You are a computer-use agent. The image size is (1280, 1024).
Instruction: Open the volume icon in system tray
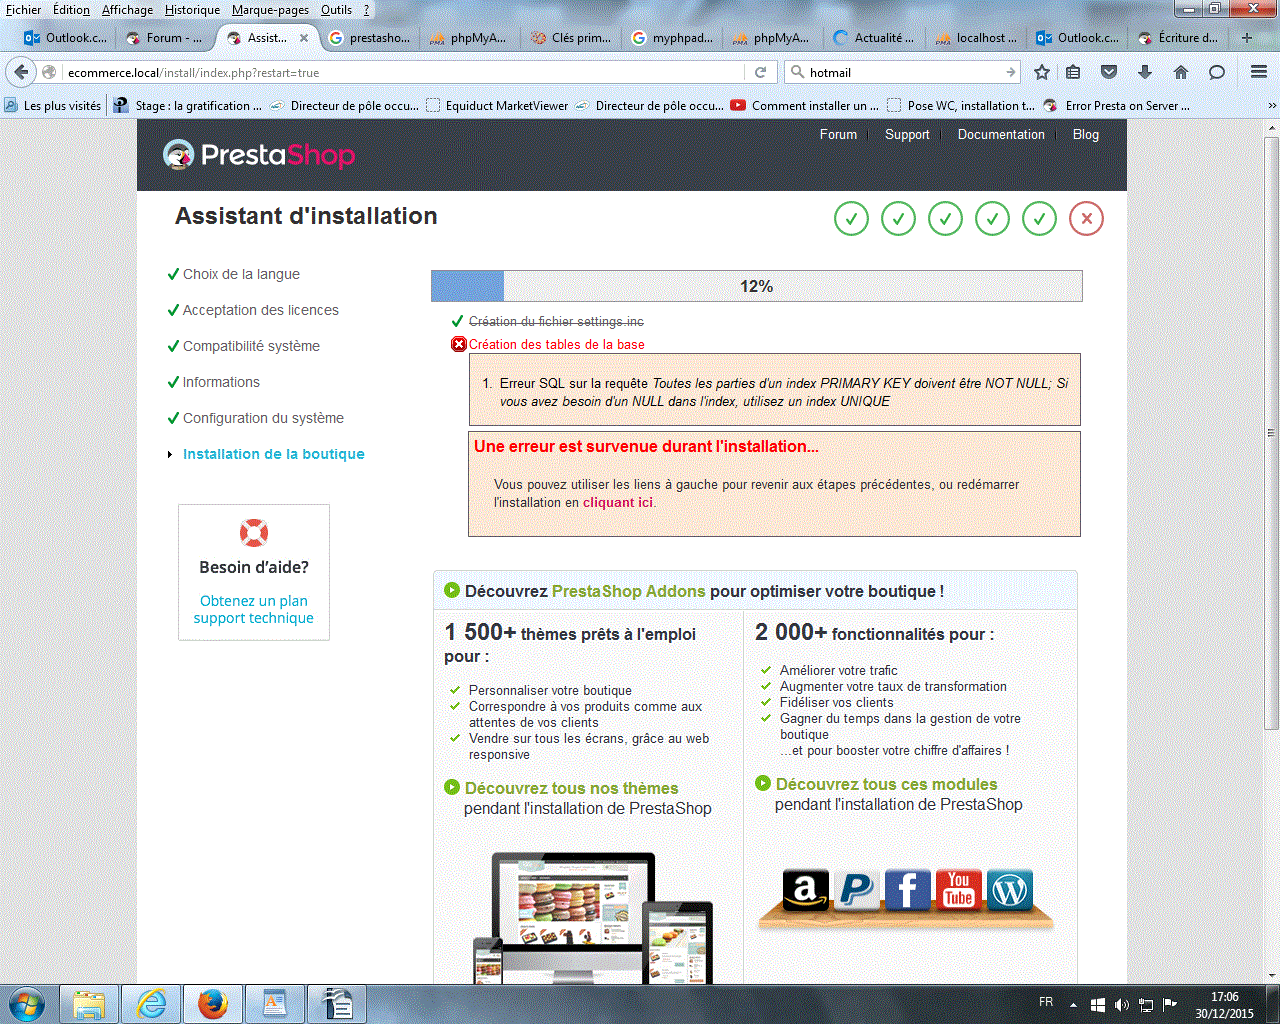1121,1004
